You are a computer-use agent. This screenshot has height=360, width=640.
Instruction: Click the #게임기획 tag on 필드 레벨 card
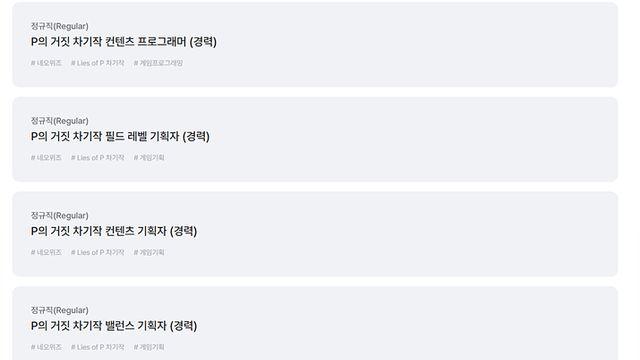click(x=149, y=158)
